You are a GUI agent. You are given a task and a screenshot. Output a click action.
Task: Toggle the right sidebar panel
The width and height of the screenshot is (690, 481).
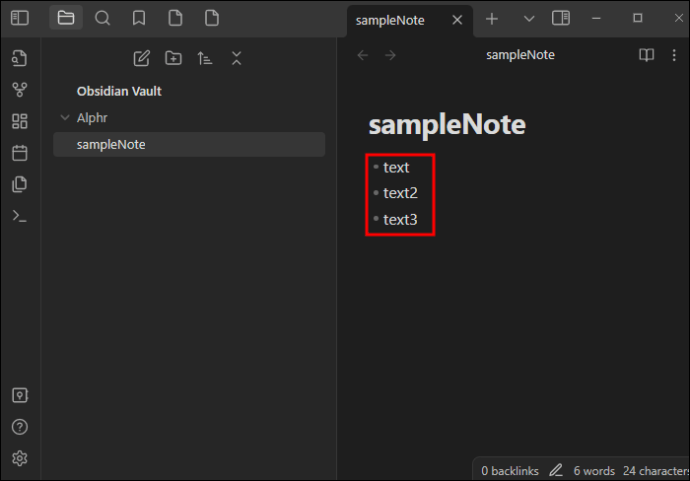point(561,18)
